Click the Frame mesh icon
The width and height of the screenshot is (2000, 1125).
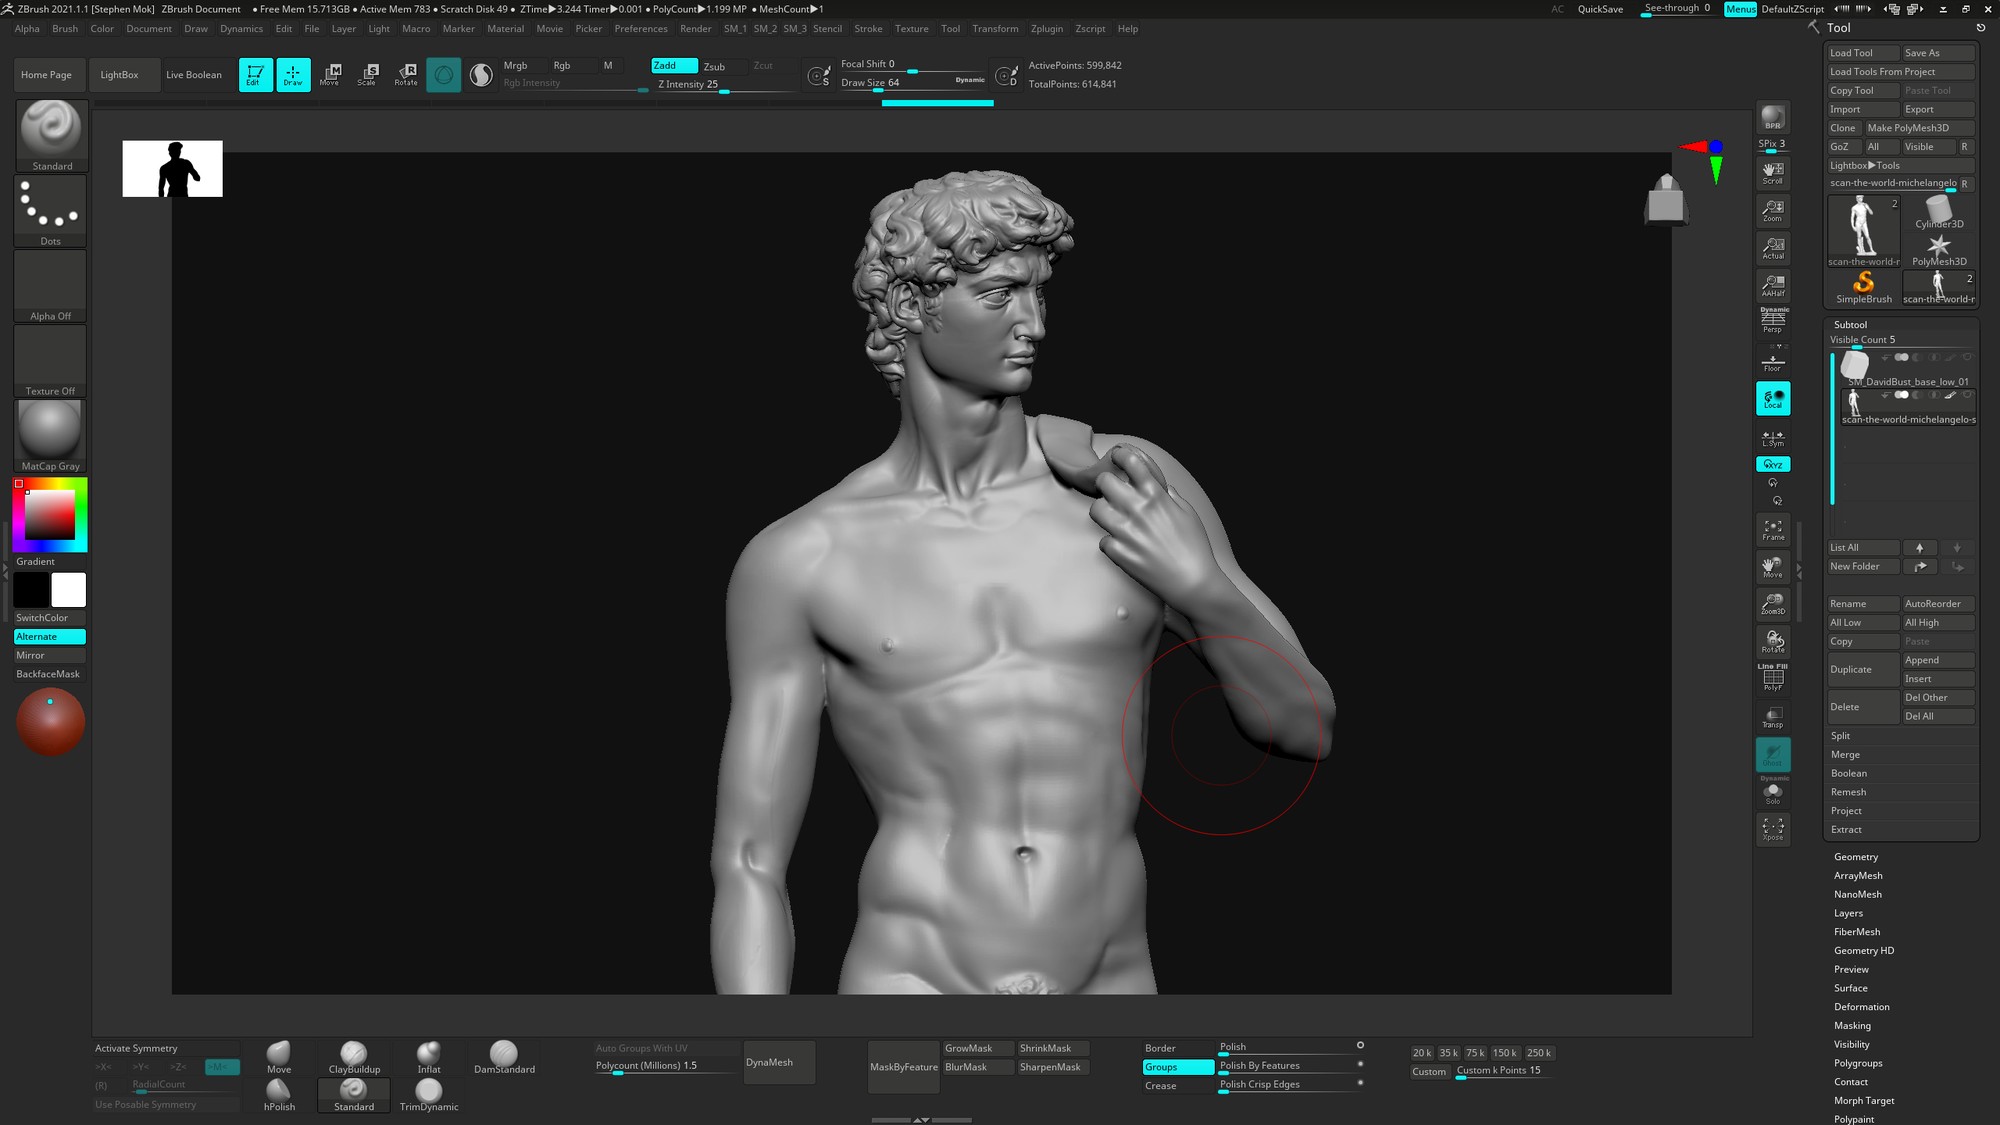(1773, 529)
